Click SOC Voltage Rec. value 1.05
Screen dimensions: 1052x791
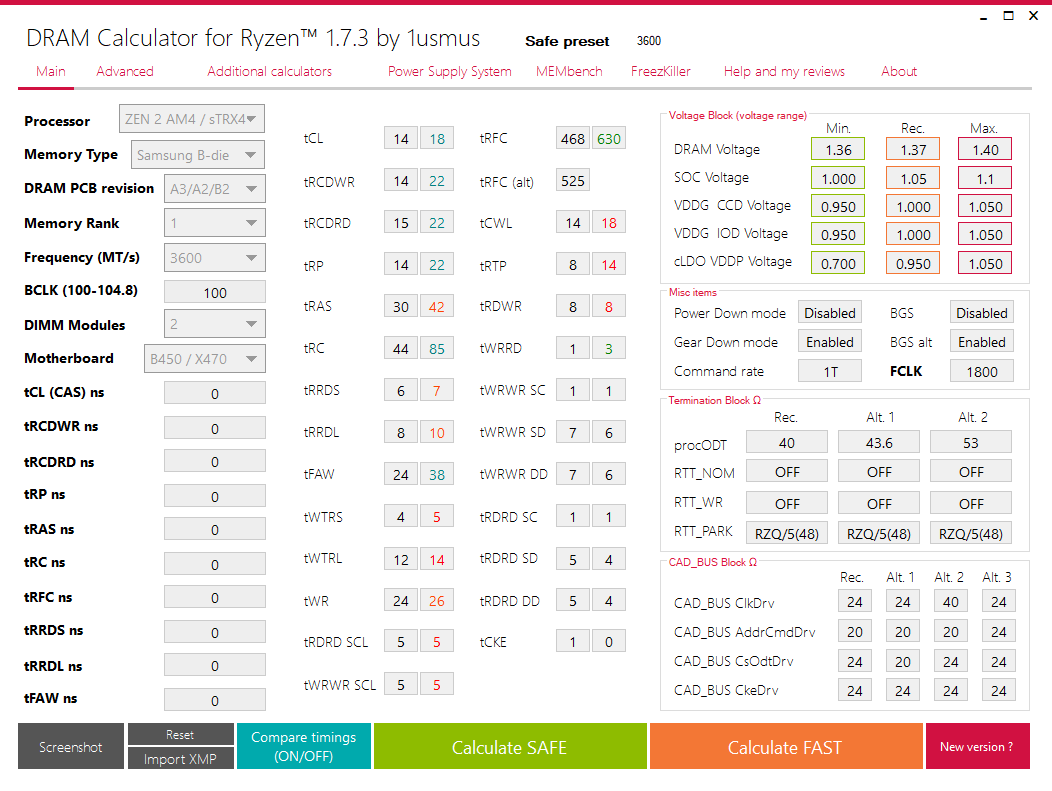coord(913,178)
